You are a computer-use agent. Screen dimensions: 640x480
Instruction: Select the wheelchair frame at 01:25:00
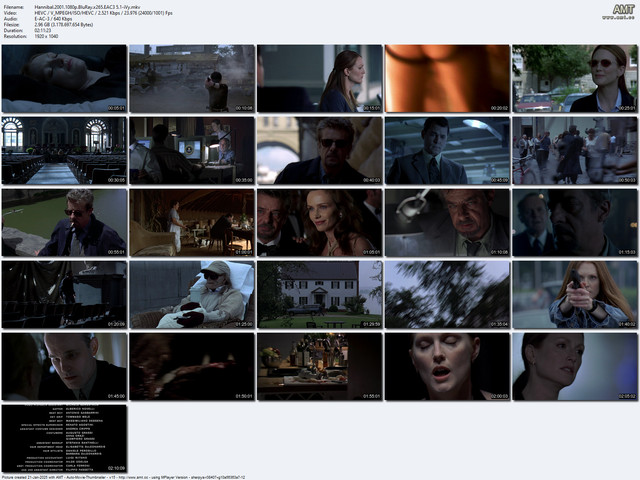[x=192, y=295]
